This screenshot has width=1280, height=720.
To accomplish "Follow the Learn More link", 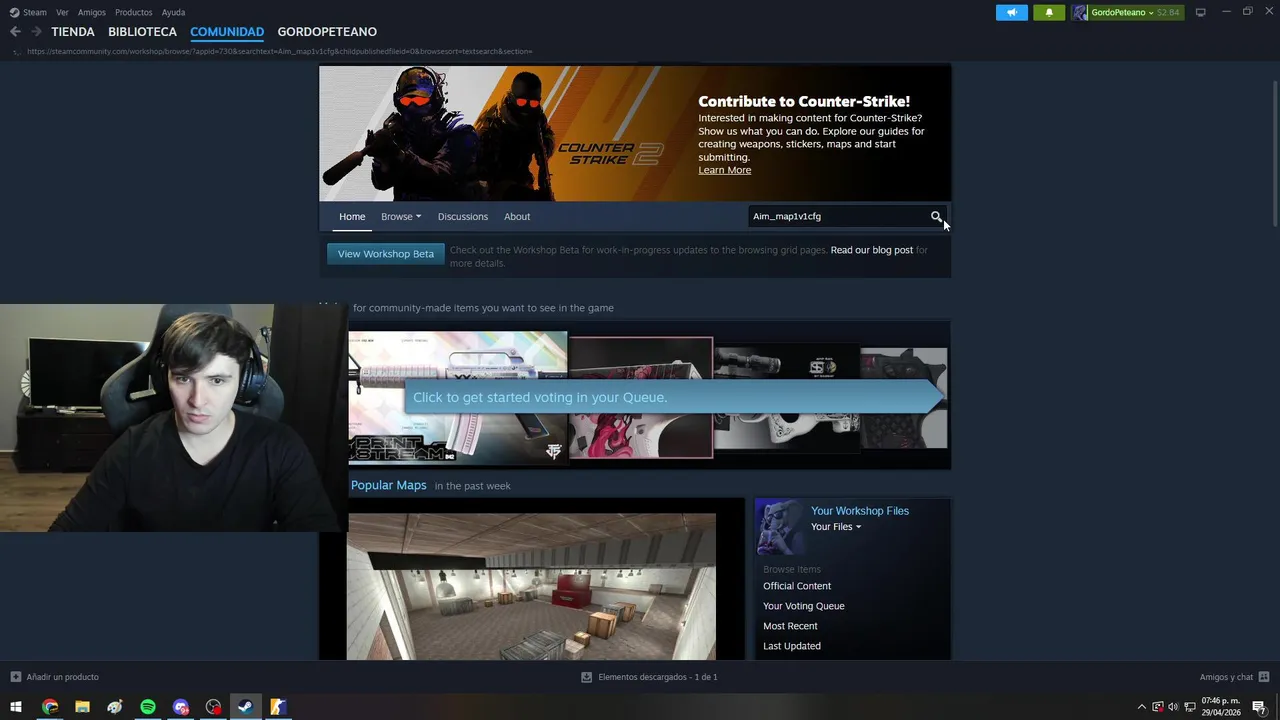I will (725, 170).
